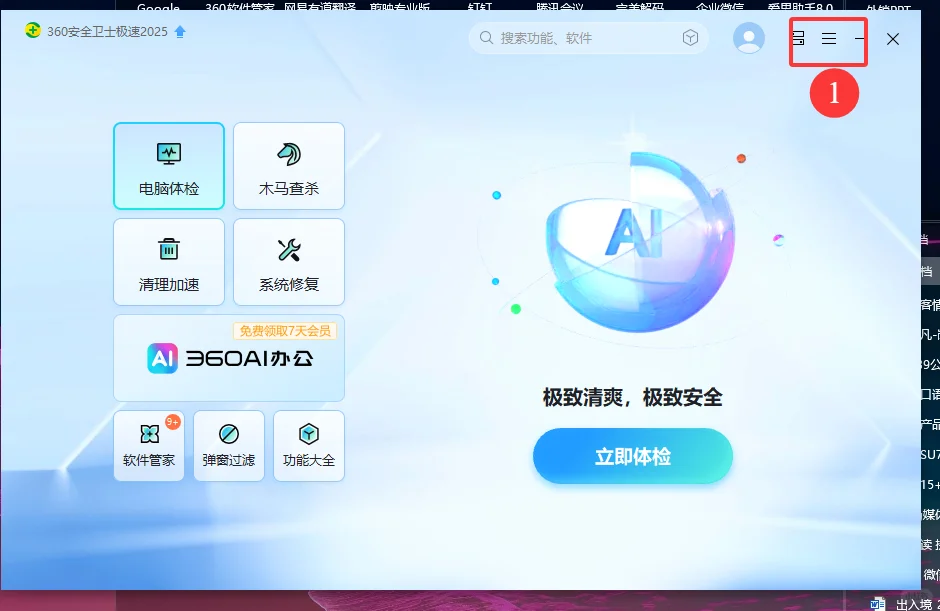Image resolution: width=940 pixels, height=611 pixels.
Task: Open 功能大全 (All Functions) panel
Action: click(x=308, y=445)
